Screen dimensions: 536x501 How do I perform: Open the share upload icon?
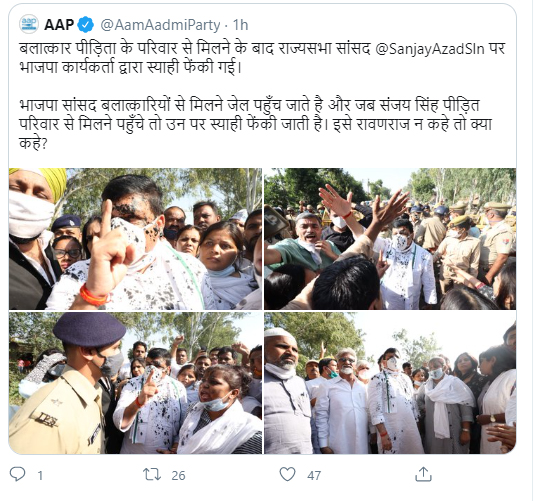pyautogui.click(x=423, y=474)
